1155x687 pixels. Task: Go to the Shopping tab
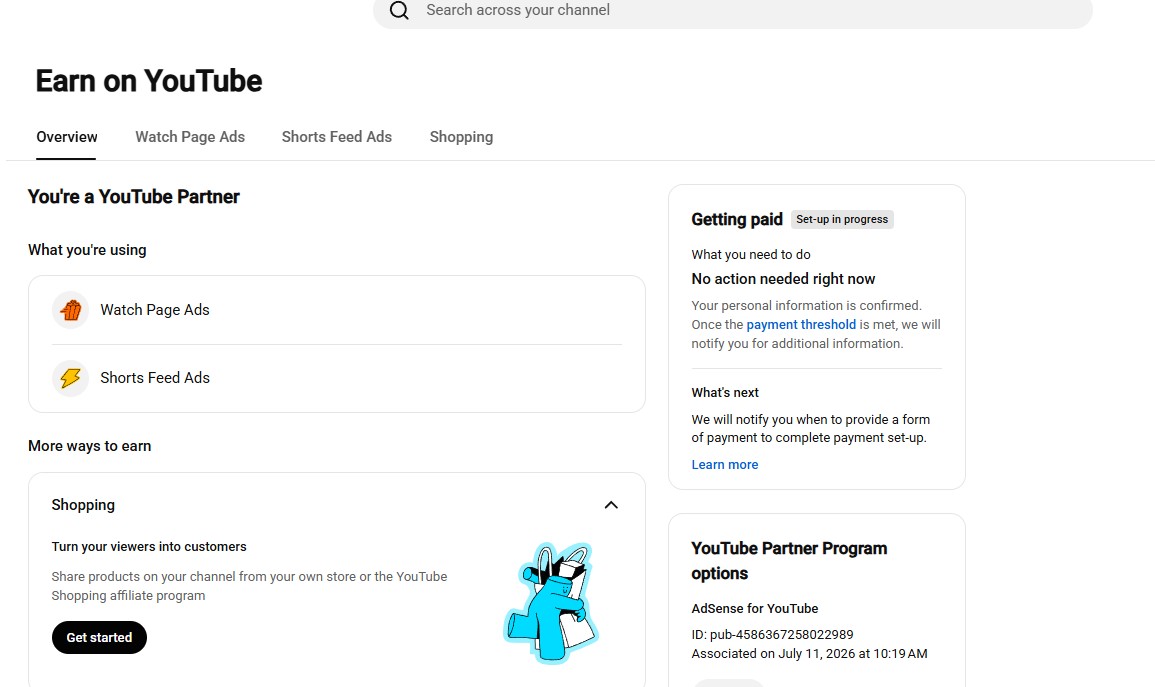click(x=461, y=137)
